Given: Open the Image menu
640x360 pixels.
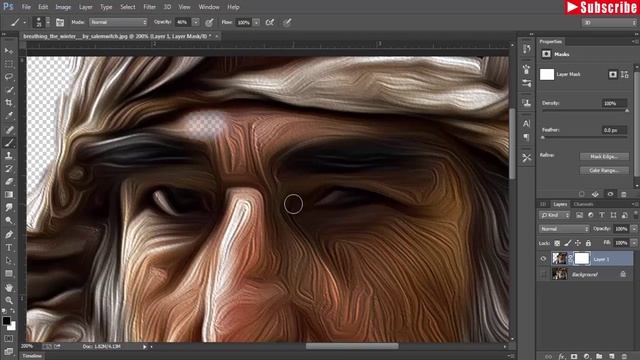Looking at the screenshot, I should (x=63, y=7).
